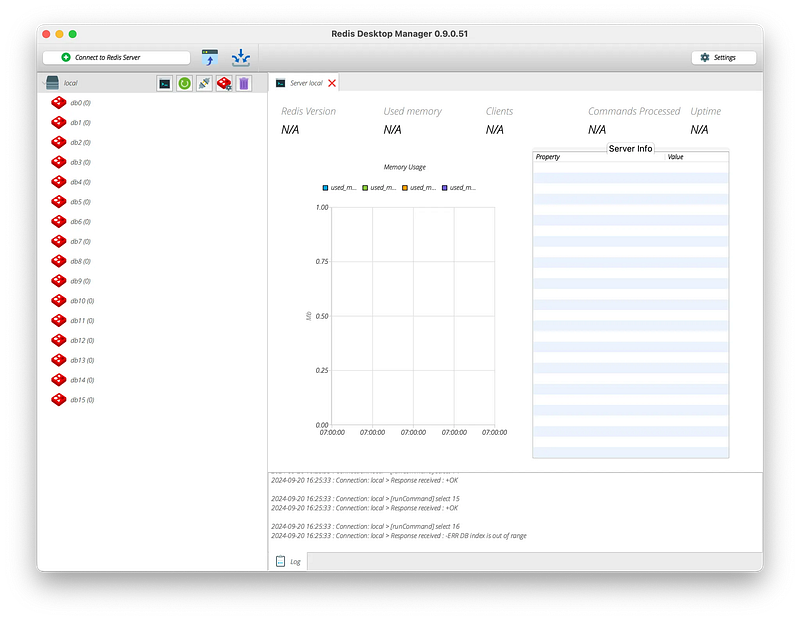Click the Clients label
Screen dimensions: 800x620
click(499, 111)
